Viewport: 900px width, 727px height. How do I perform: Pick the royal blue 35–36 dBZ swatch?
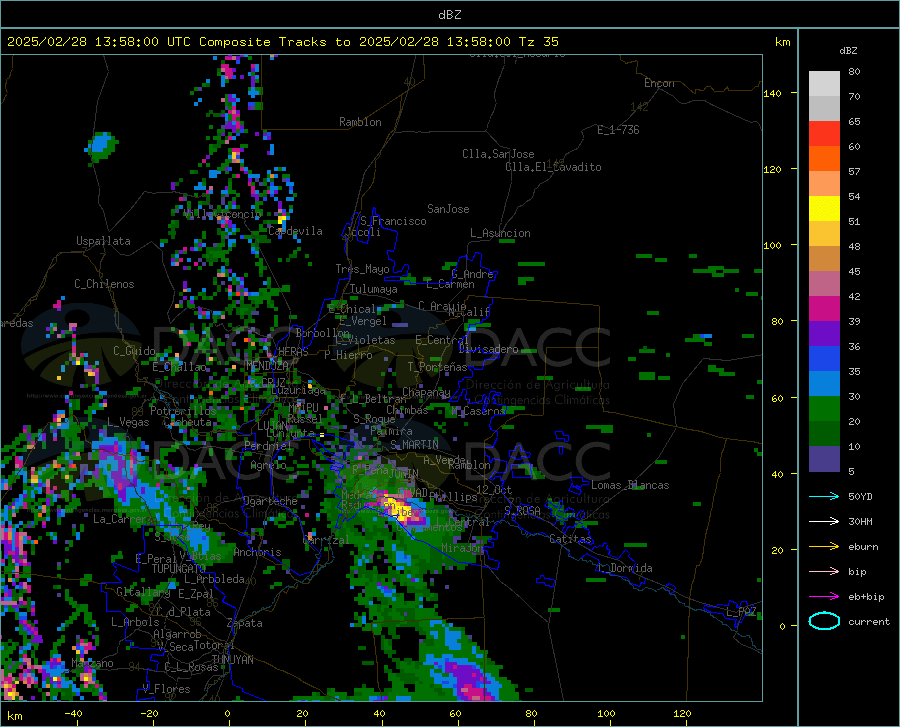824,359
